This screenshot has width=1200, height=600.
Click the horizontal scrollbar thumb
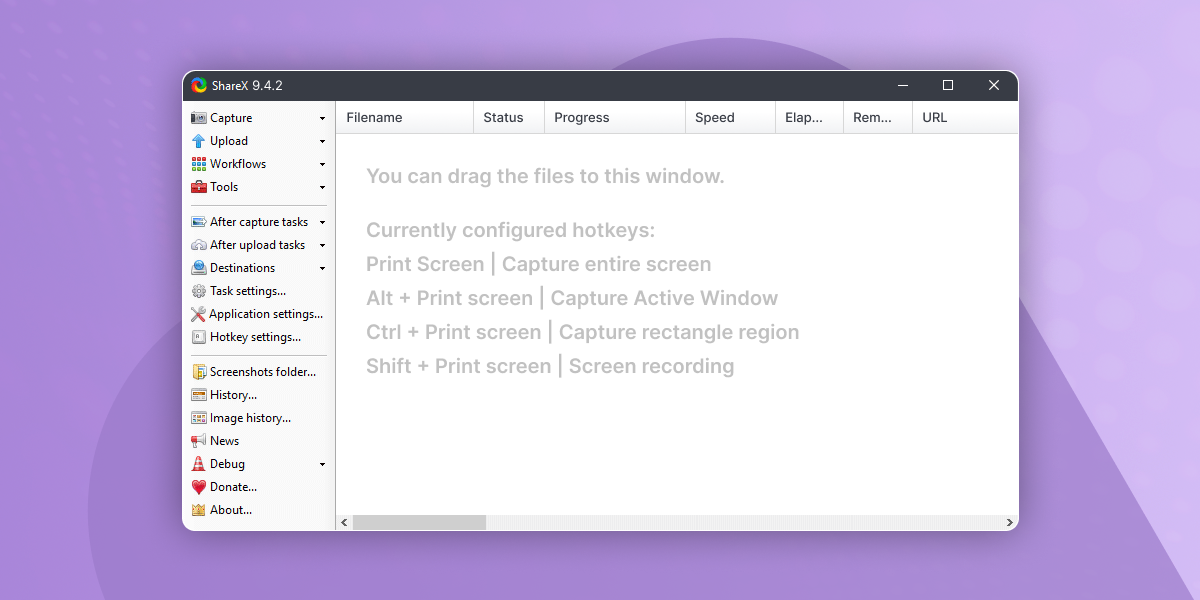pos(419,523)
